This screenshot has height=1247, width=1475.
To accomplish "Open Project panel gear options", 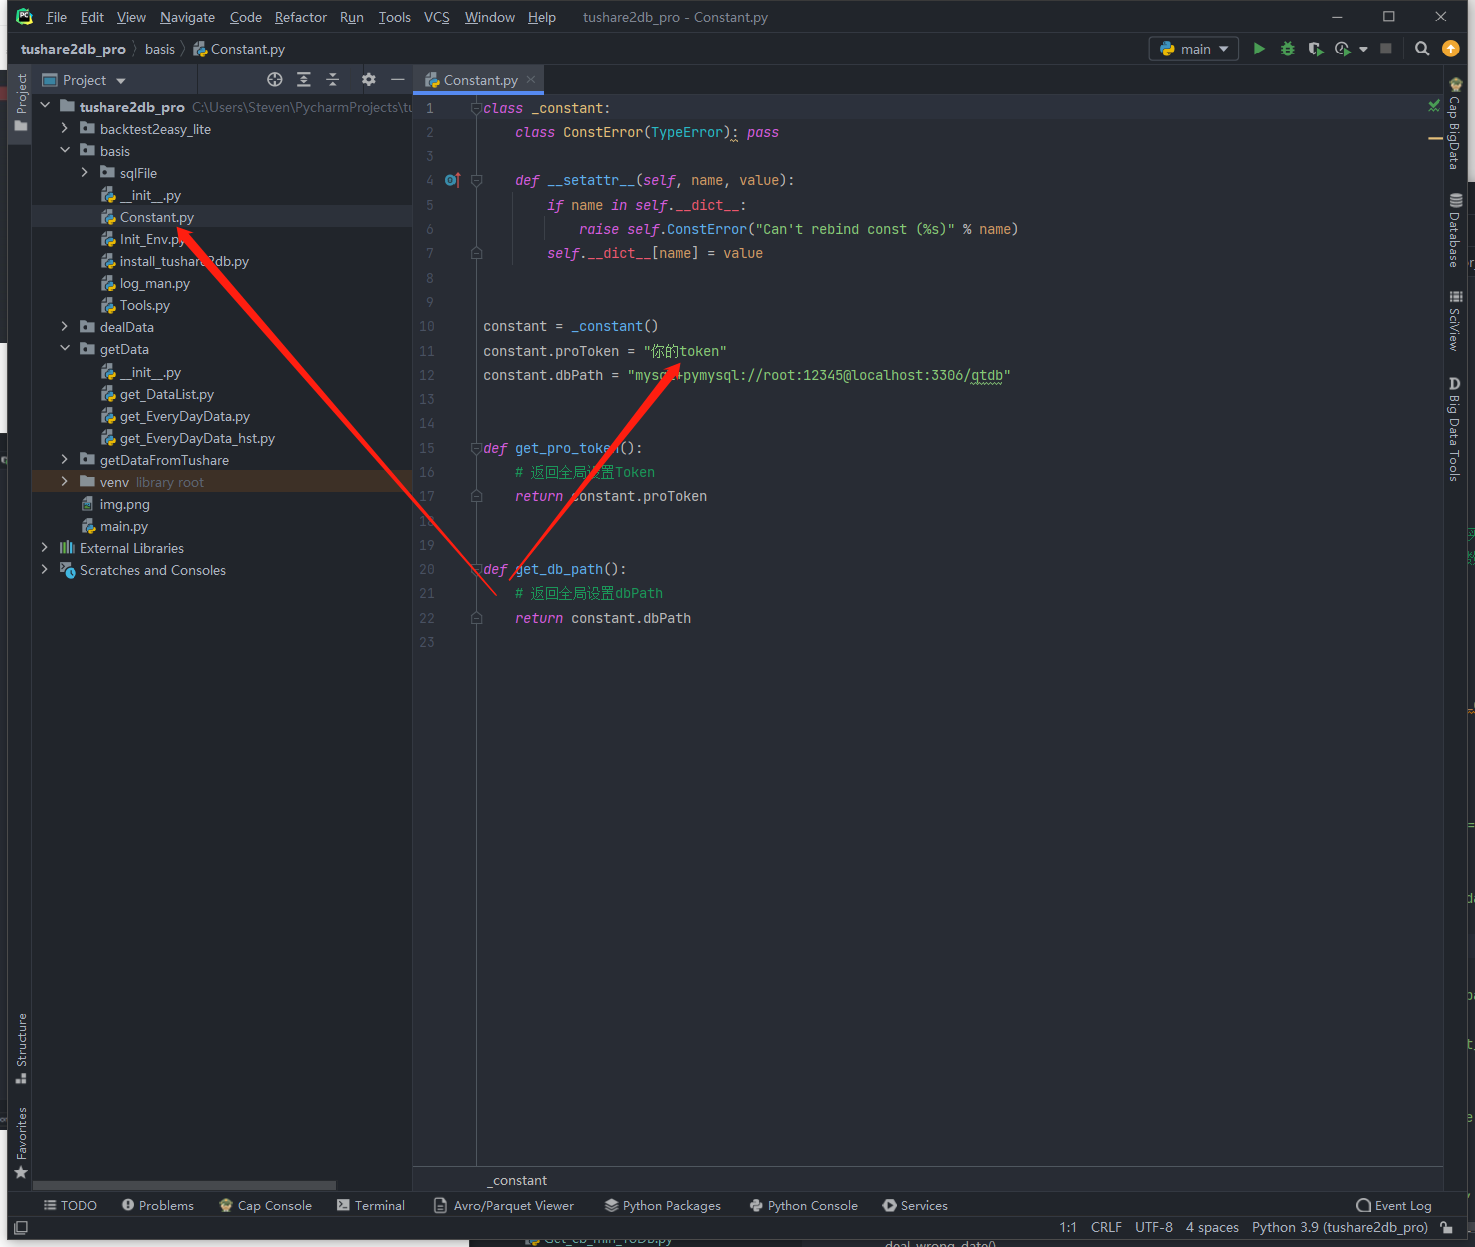I will pyautogui.click(x=369, y=80).
